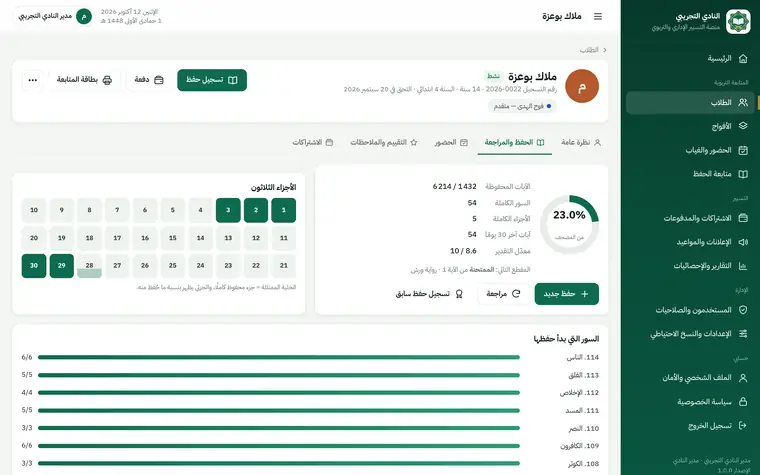760x475 pixels.
Task: Switch to الاشتراكات tab
Action: coord(313,142)
